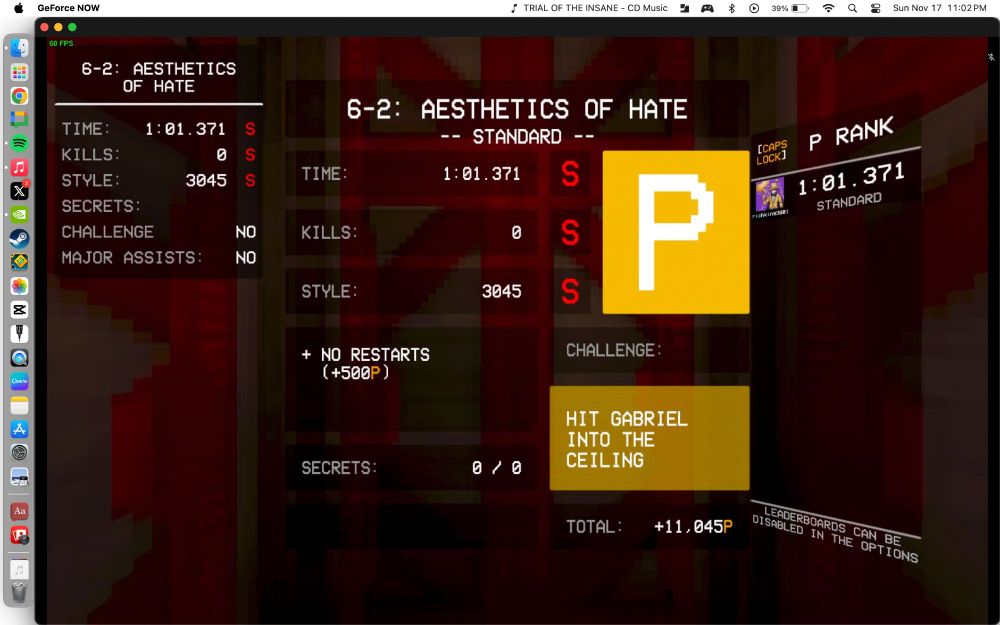Viewport: 1000px width, 625px height.
Task: Click the large yellow P rank badge
Action: click(x=675, y=232)
